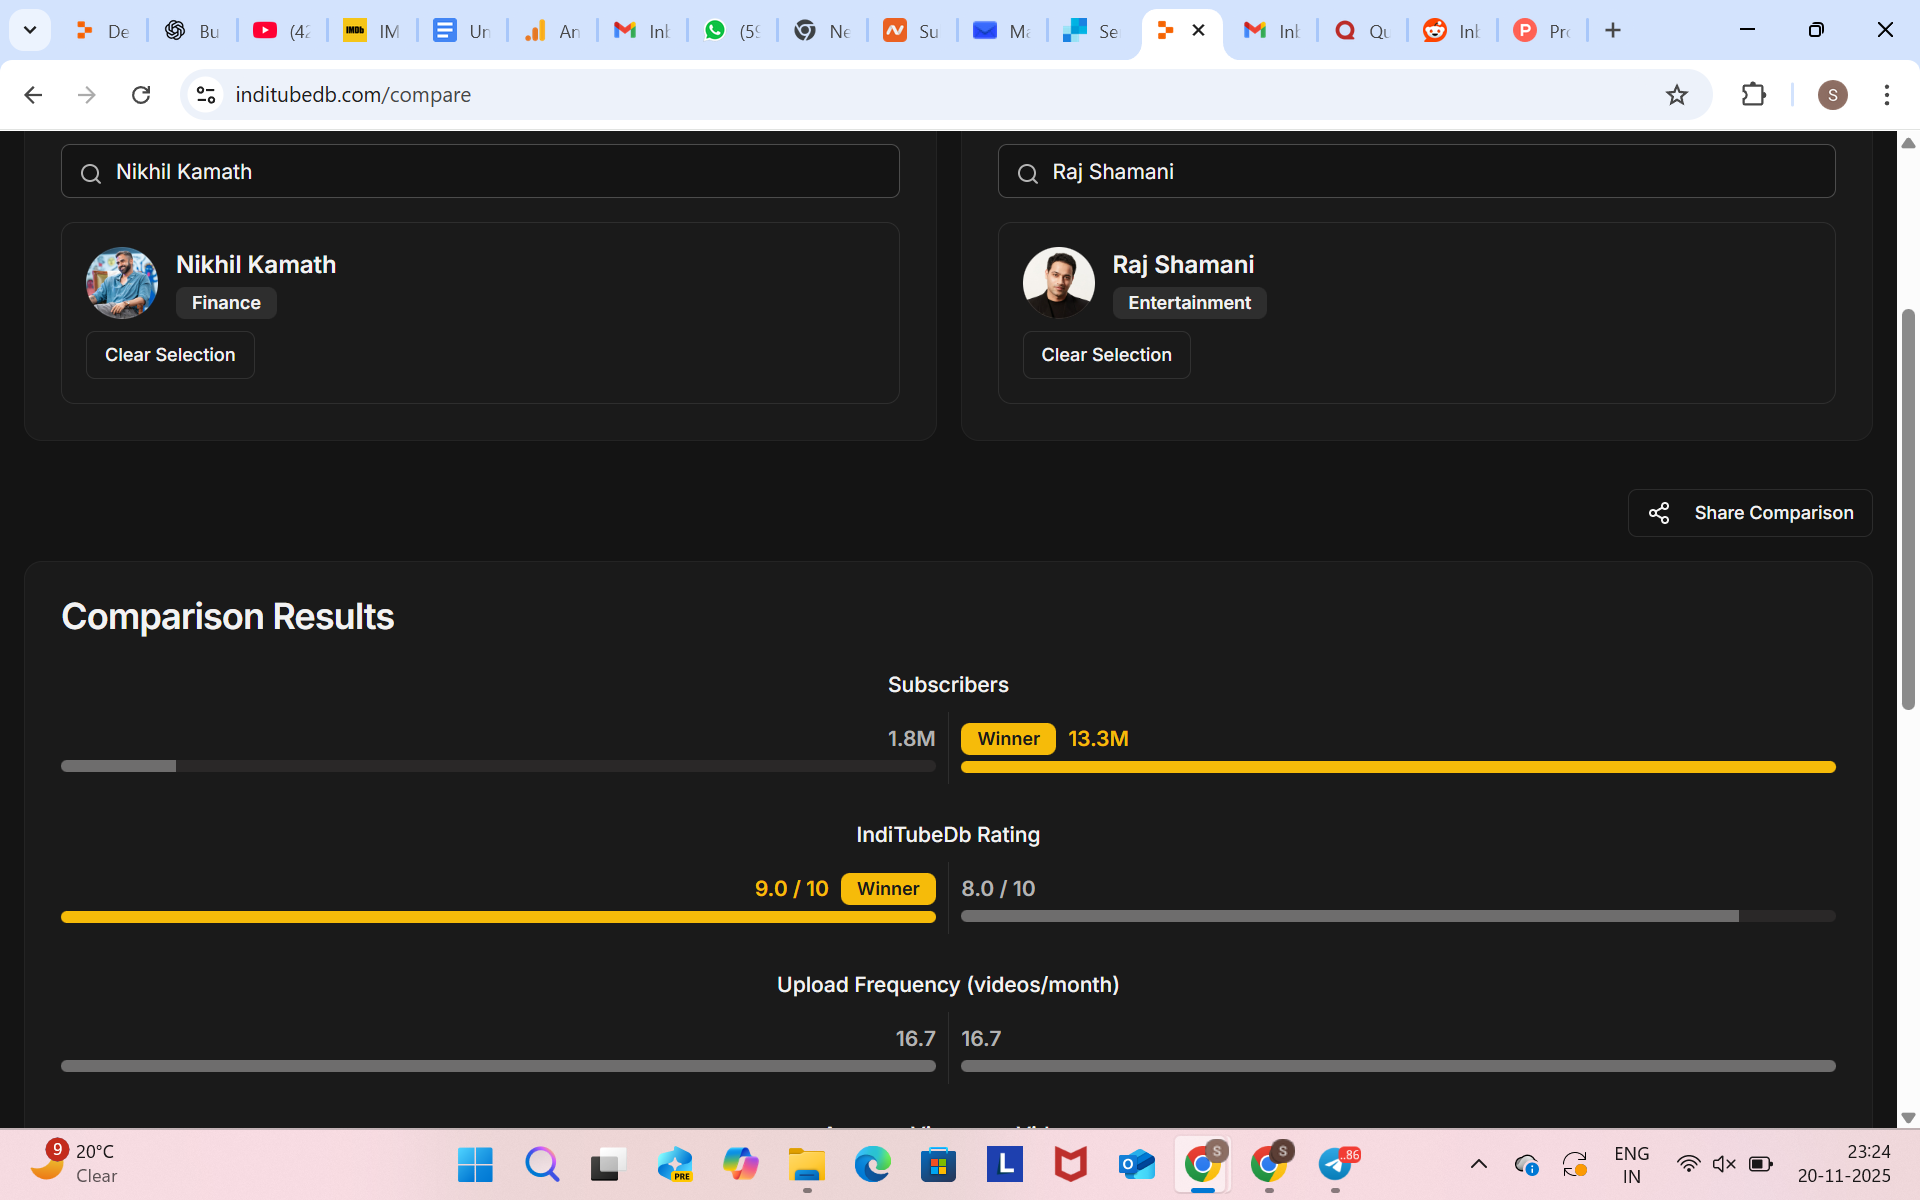This screenshot has width=1920, height=1200.
Task: Open the browser extensions puzzle icon
Action: coord(1755,95)
